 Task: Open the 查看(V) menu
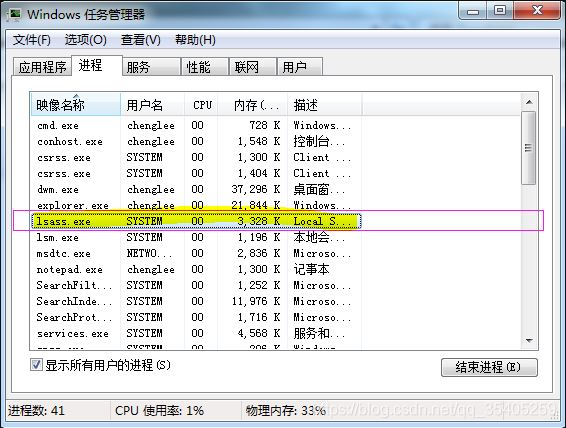[141, 40]
